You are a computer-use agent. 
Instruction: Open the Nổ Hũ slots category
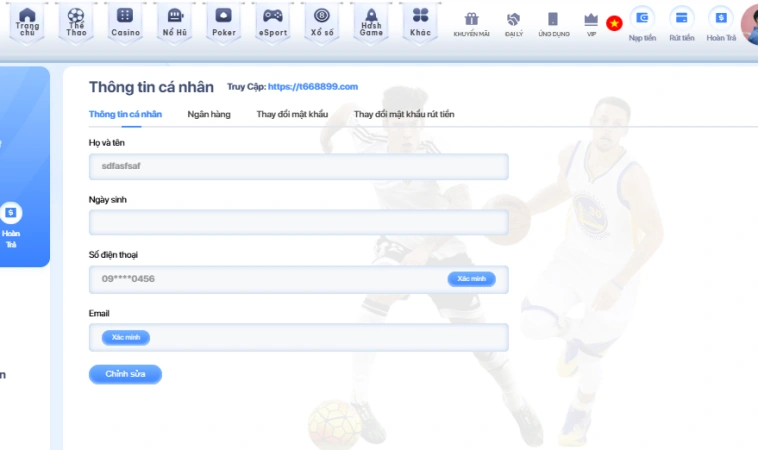[x=174, y=20]
